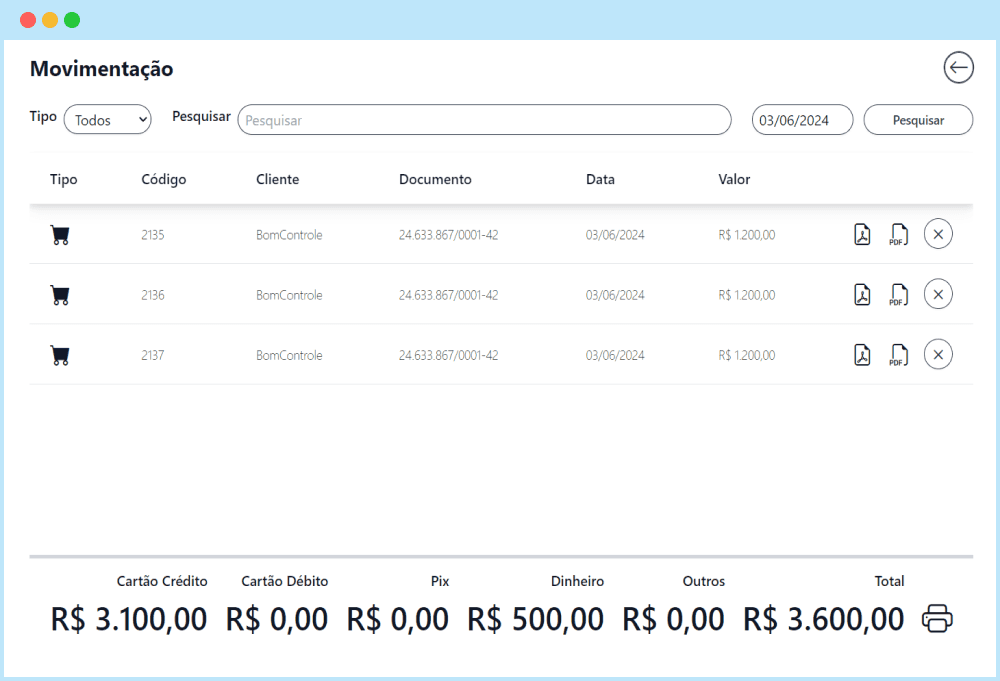The height and width of the screenshot is (681, 1000).
Task: Click the Cliente column header
Action: 277,179
